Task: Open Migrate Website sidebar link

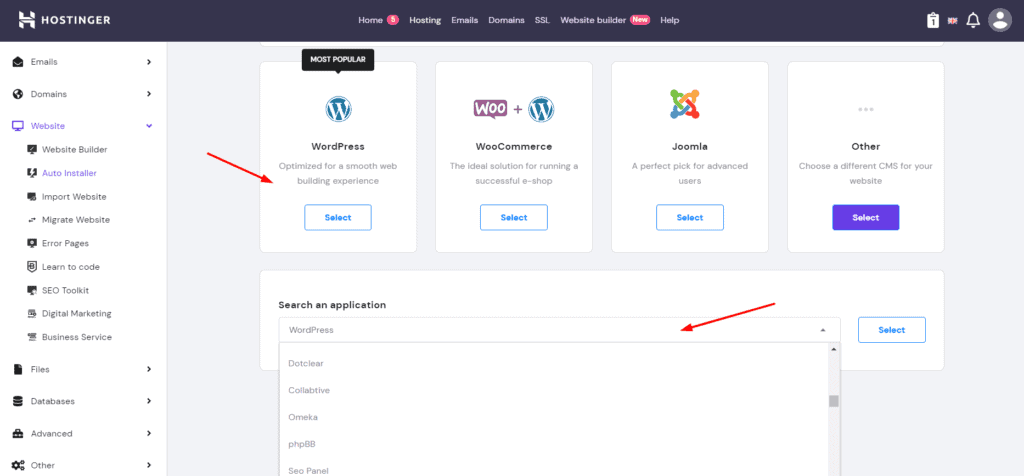Action: pos(76,220)
